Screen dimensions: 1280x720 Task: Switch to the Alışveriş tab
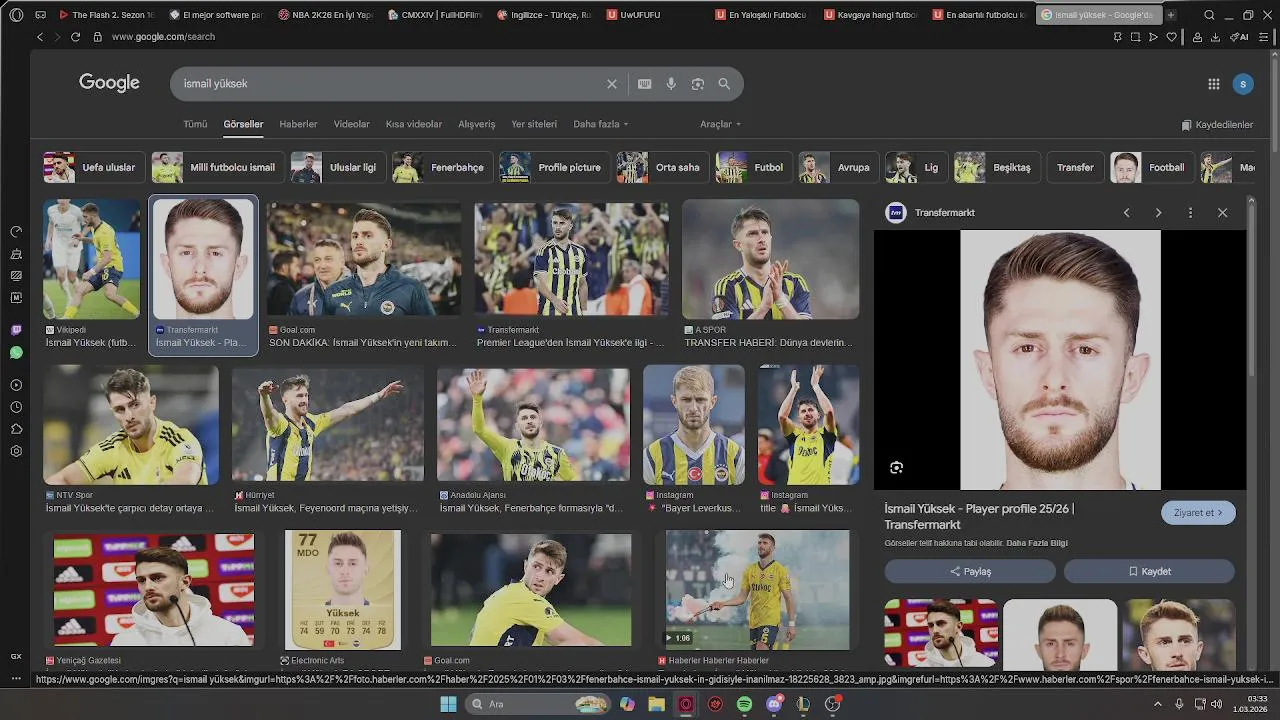coord(477,124)
